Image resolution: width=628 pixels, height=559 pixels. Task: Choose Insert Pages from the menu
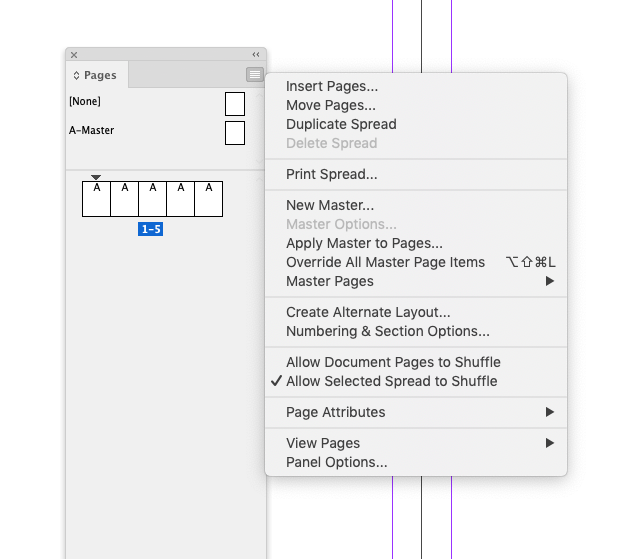tap(332, 86)
